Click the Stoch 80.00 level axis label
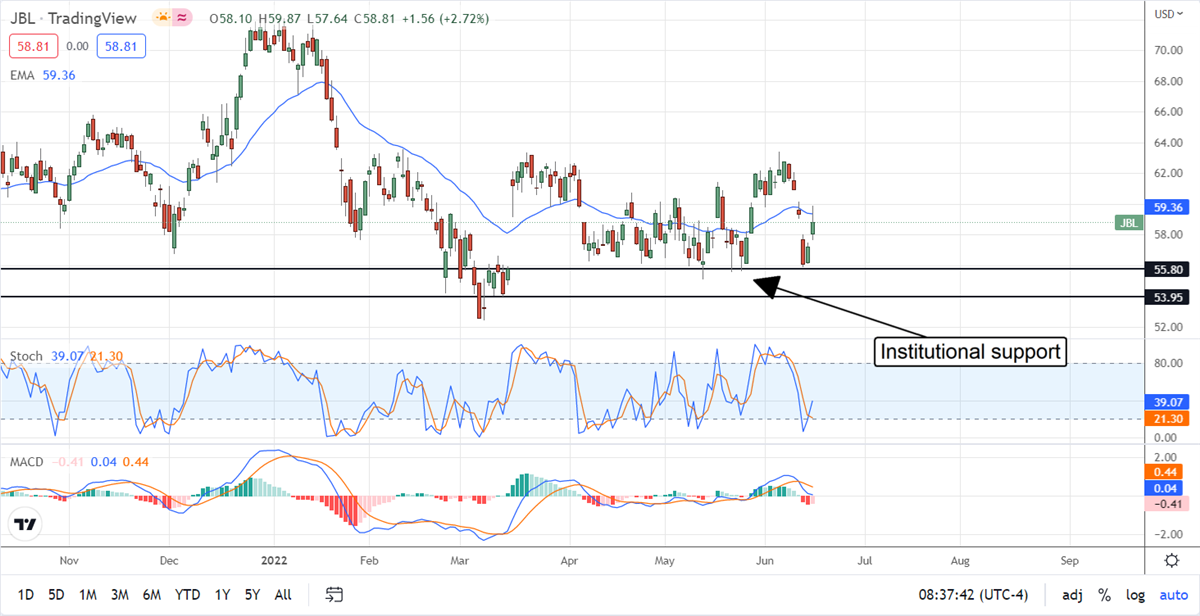 [1167, 364]
